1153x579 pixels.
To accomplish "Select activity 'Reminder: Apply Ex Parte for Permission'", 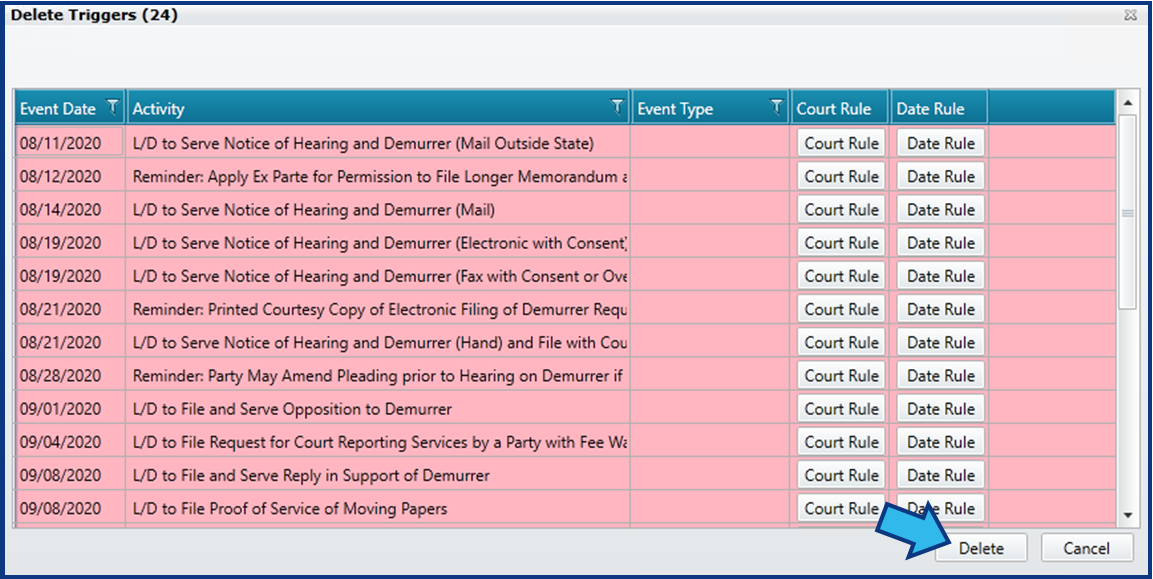I will (379, 176).
